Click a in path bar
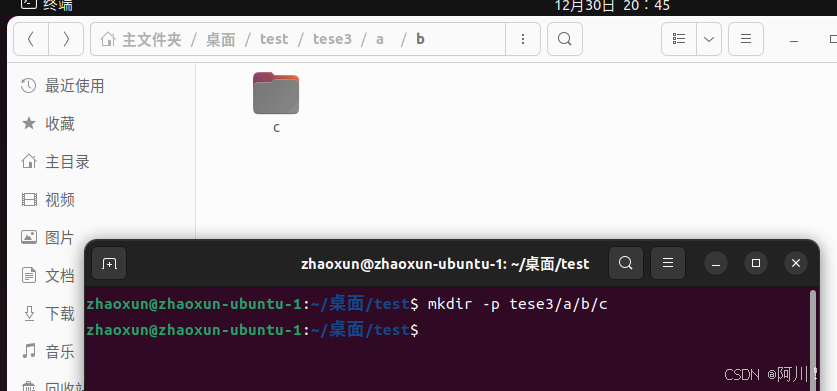Screen dimensions: 837x391 [x=380, y=39]
